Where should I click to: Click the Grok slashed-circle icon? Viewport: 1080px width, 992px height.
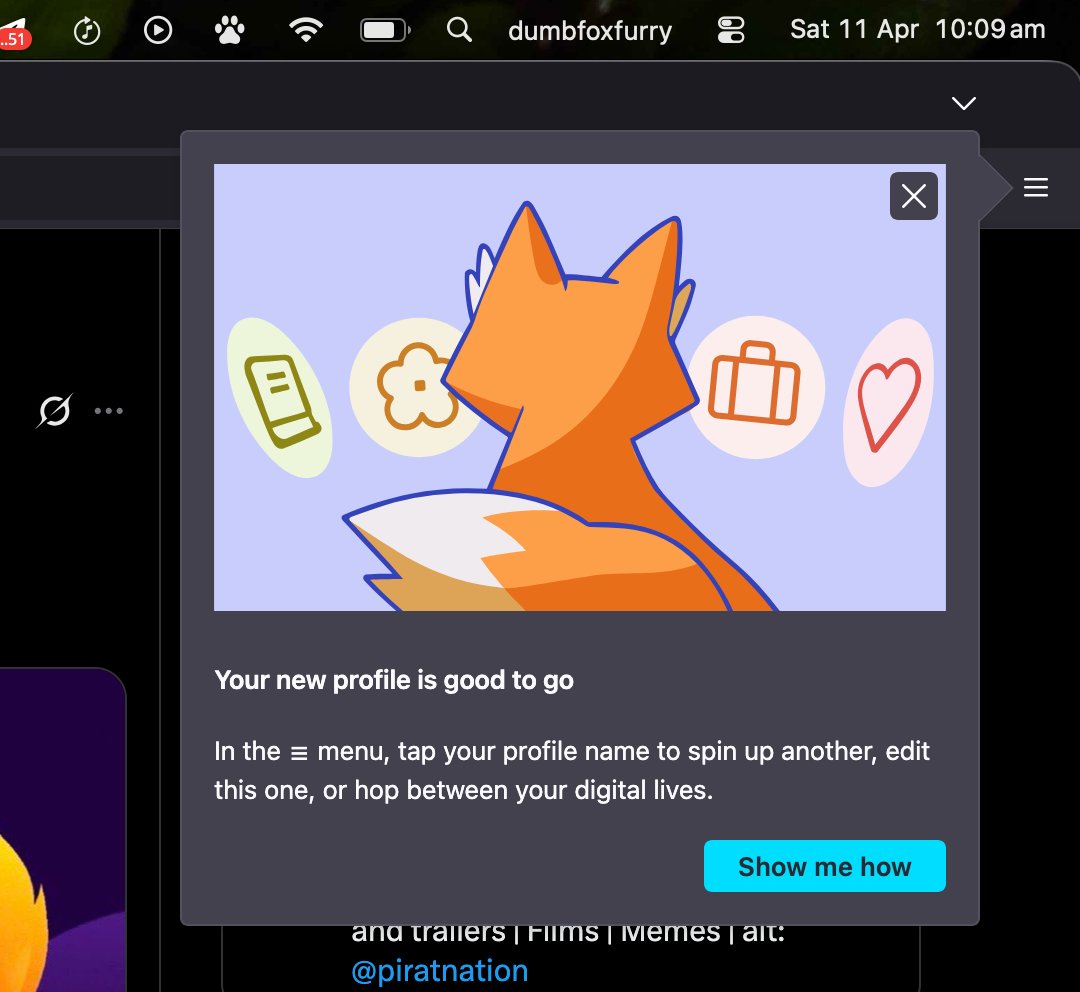[54, 411]
